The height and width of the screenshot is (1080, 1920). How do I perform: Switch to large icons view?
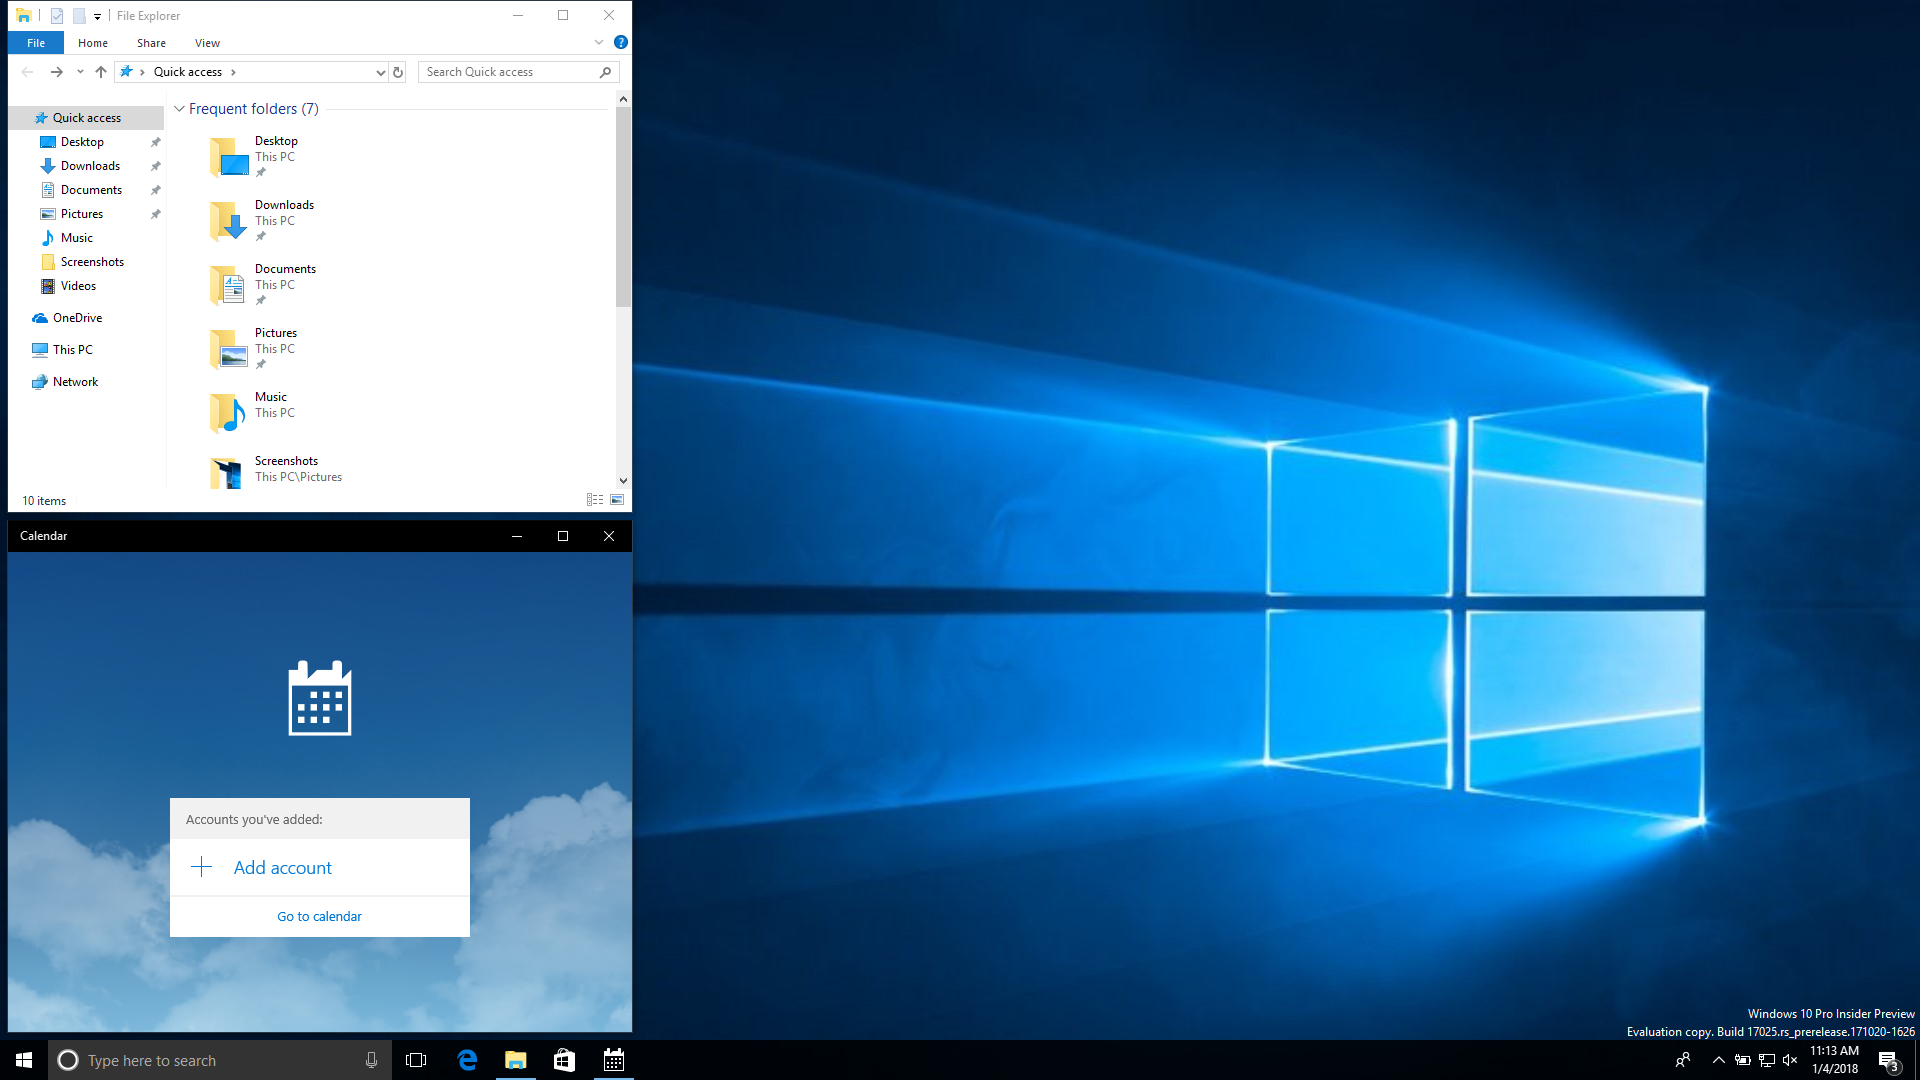coord(617,500)
